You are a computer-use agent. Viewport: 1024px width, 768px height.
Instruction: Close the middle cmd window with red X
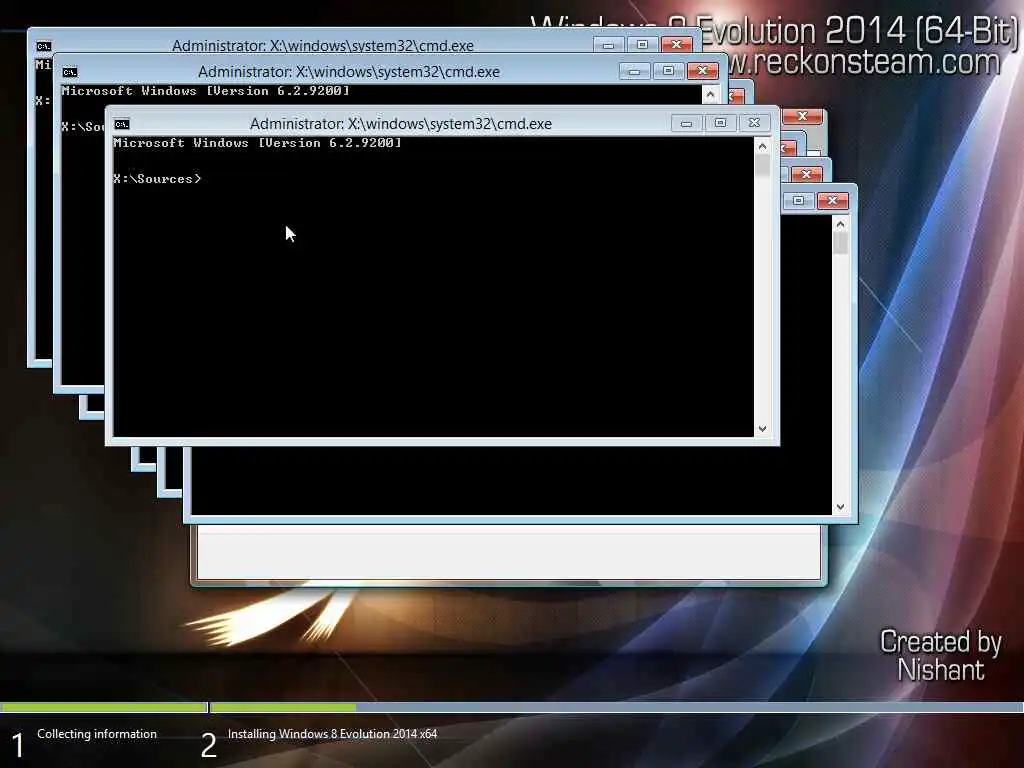coord(703,71)
